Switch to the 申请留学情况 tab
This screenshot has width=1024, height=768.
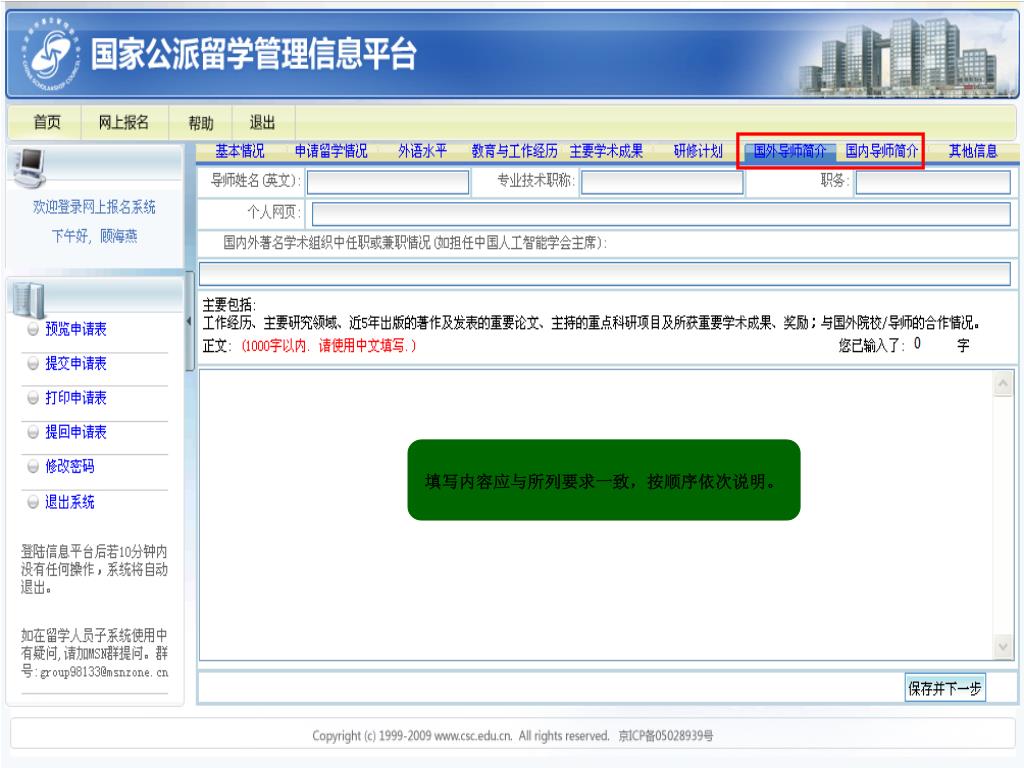[x=331, y=152]
